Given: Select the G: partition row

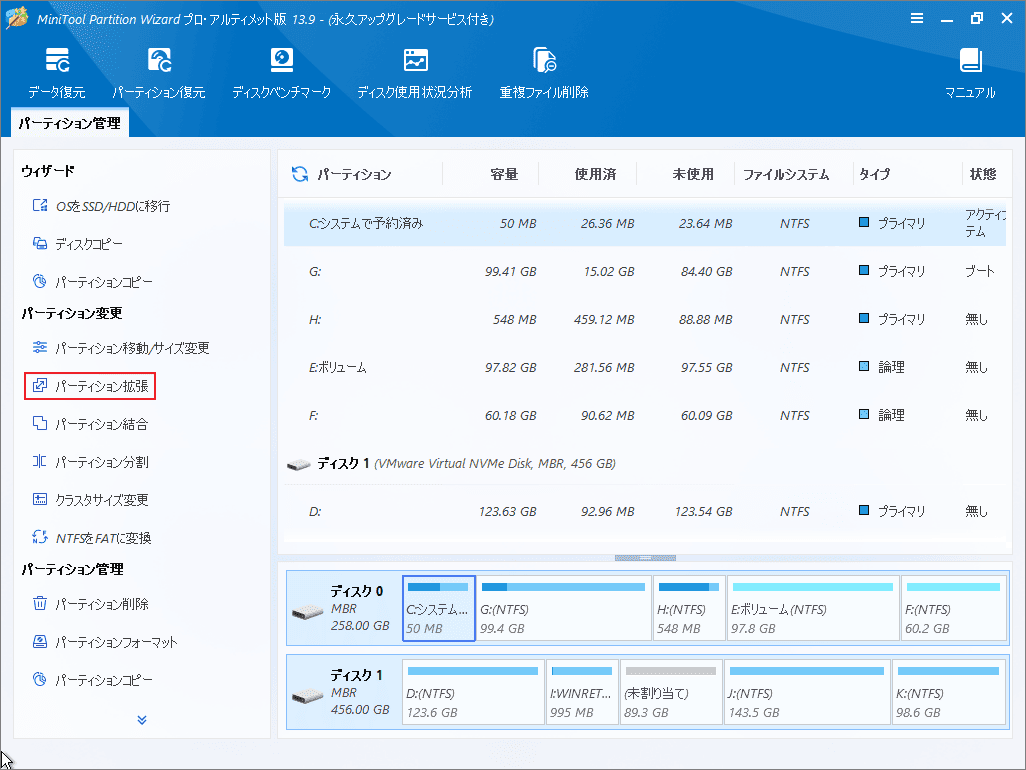Looking at the screenshot, I should coord(645,271).
